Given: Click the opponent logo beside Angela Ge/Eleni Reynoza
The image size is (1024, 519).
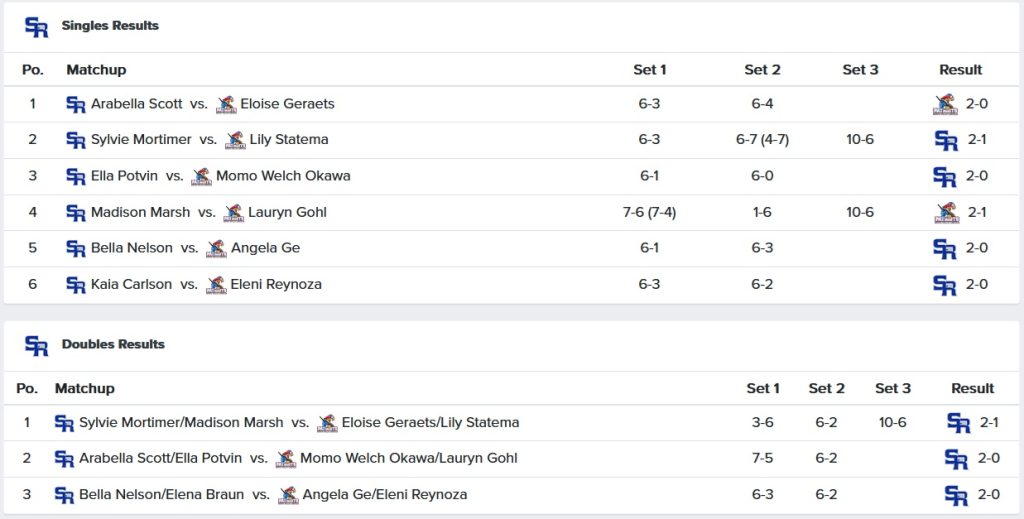Looking at the screenshot, I should [x=288, y=495].
